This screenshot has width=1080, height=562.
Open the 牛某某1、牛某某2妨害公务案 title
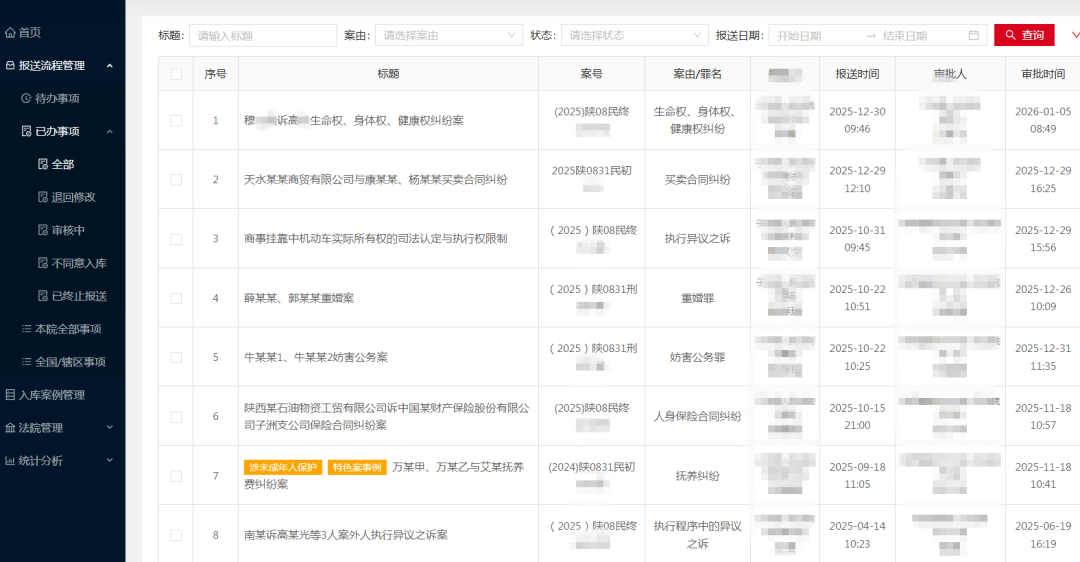pos(316,357)
